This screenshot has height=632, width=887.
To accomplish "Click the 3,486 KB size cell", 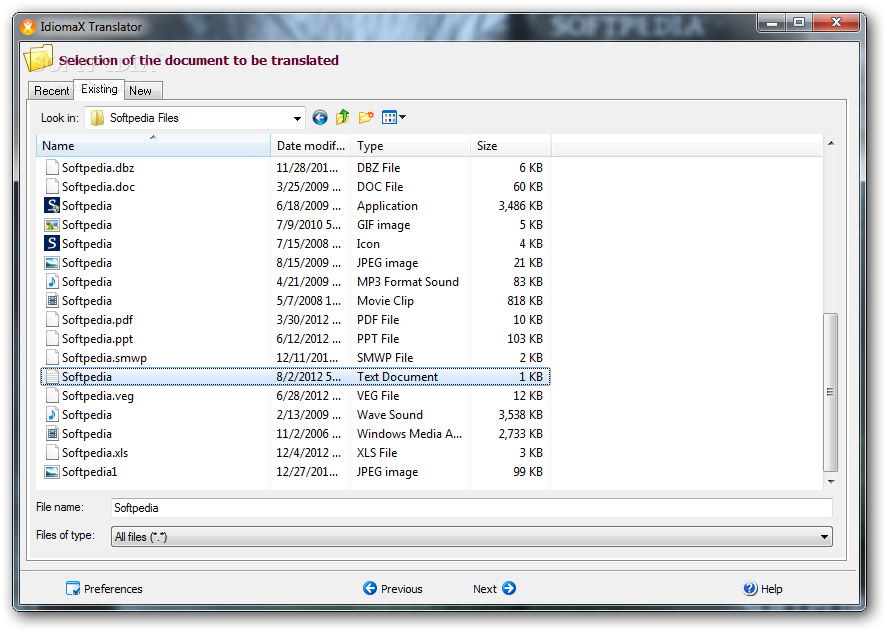I will [x=520, y=205].
